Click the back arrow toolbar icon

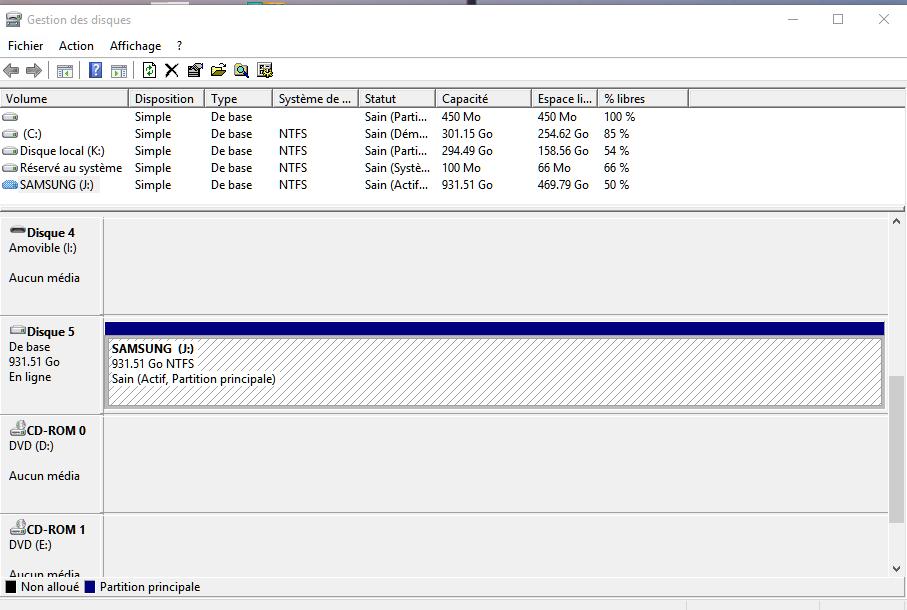(12, 70)
